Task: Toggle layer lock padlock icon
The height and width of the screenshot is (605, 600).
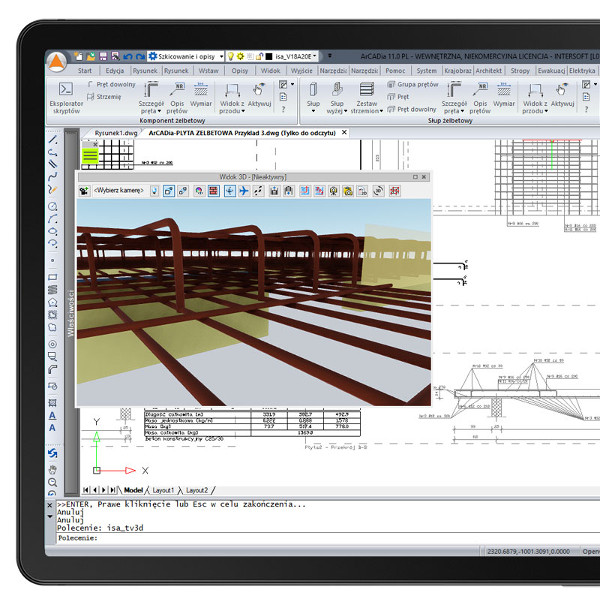Action: [259, 56]
